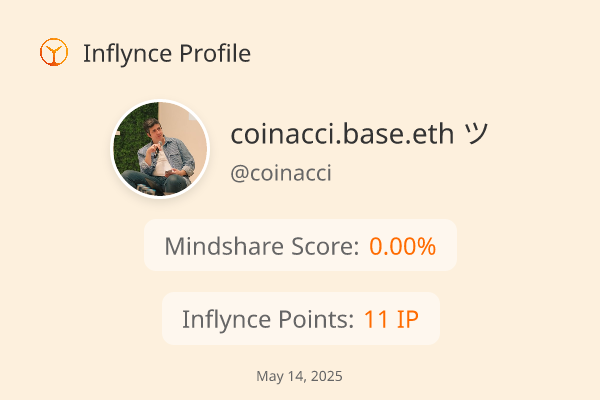Open the coinacci profile avatar photo
This screenshot has width=600, height=400.
point(160,149)
